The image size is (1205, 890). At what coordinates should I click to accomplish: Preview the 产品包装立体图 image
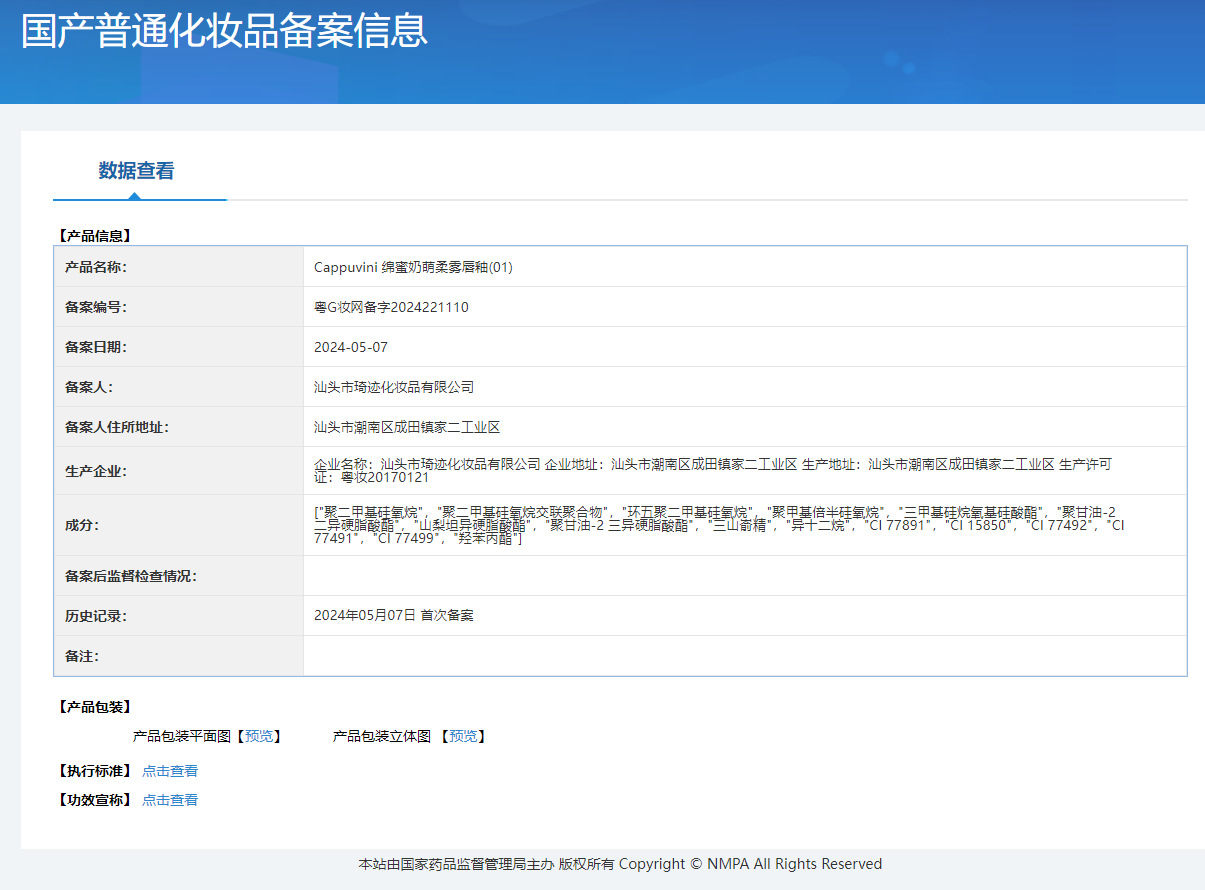click(x=463, y=736)
